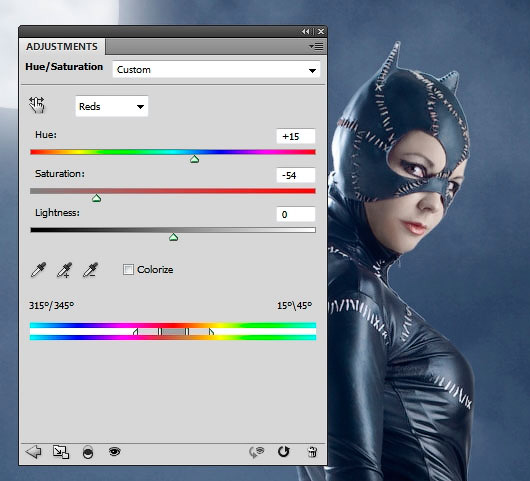Screen dimensions: 530x481
Task: View previous state icon
Action: [x=257, y=452]
